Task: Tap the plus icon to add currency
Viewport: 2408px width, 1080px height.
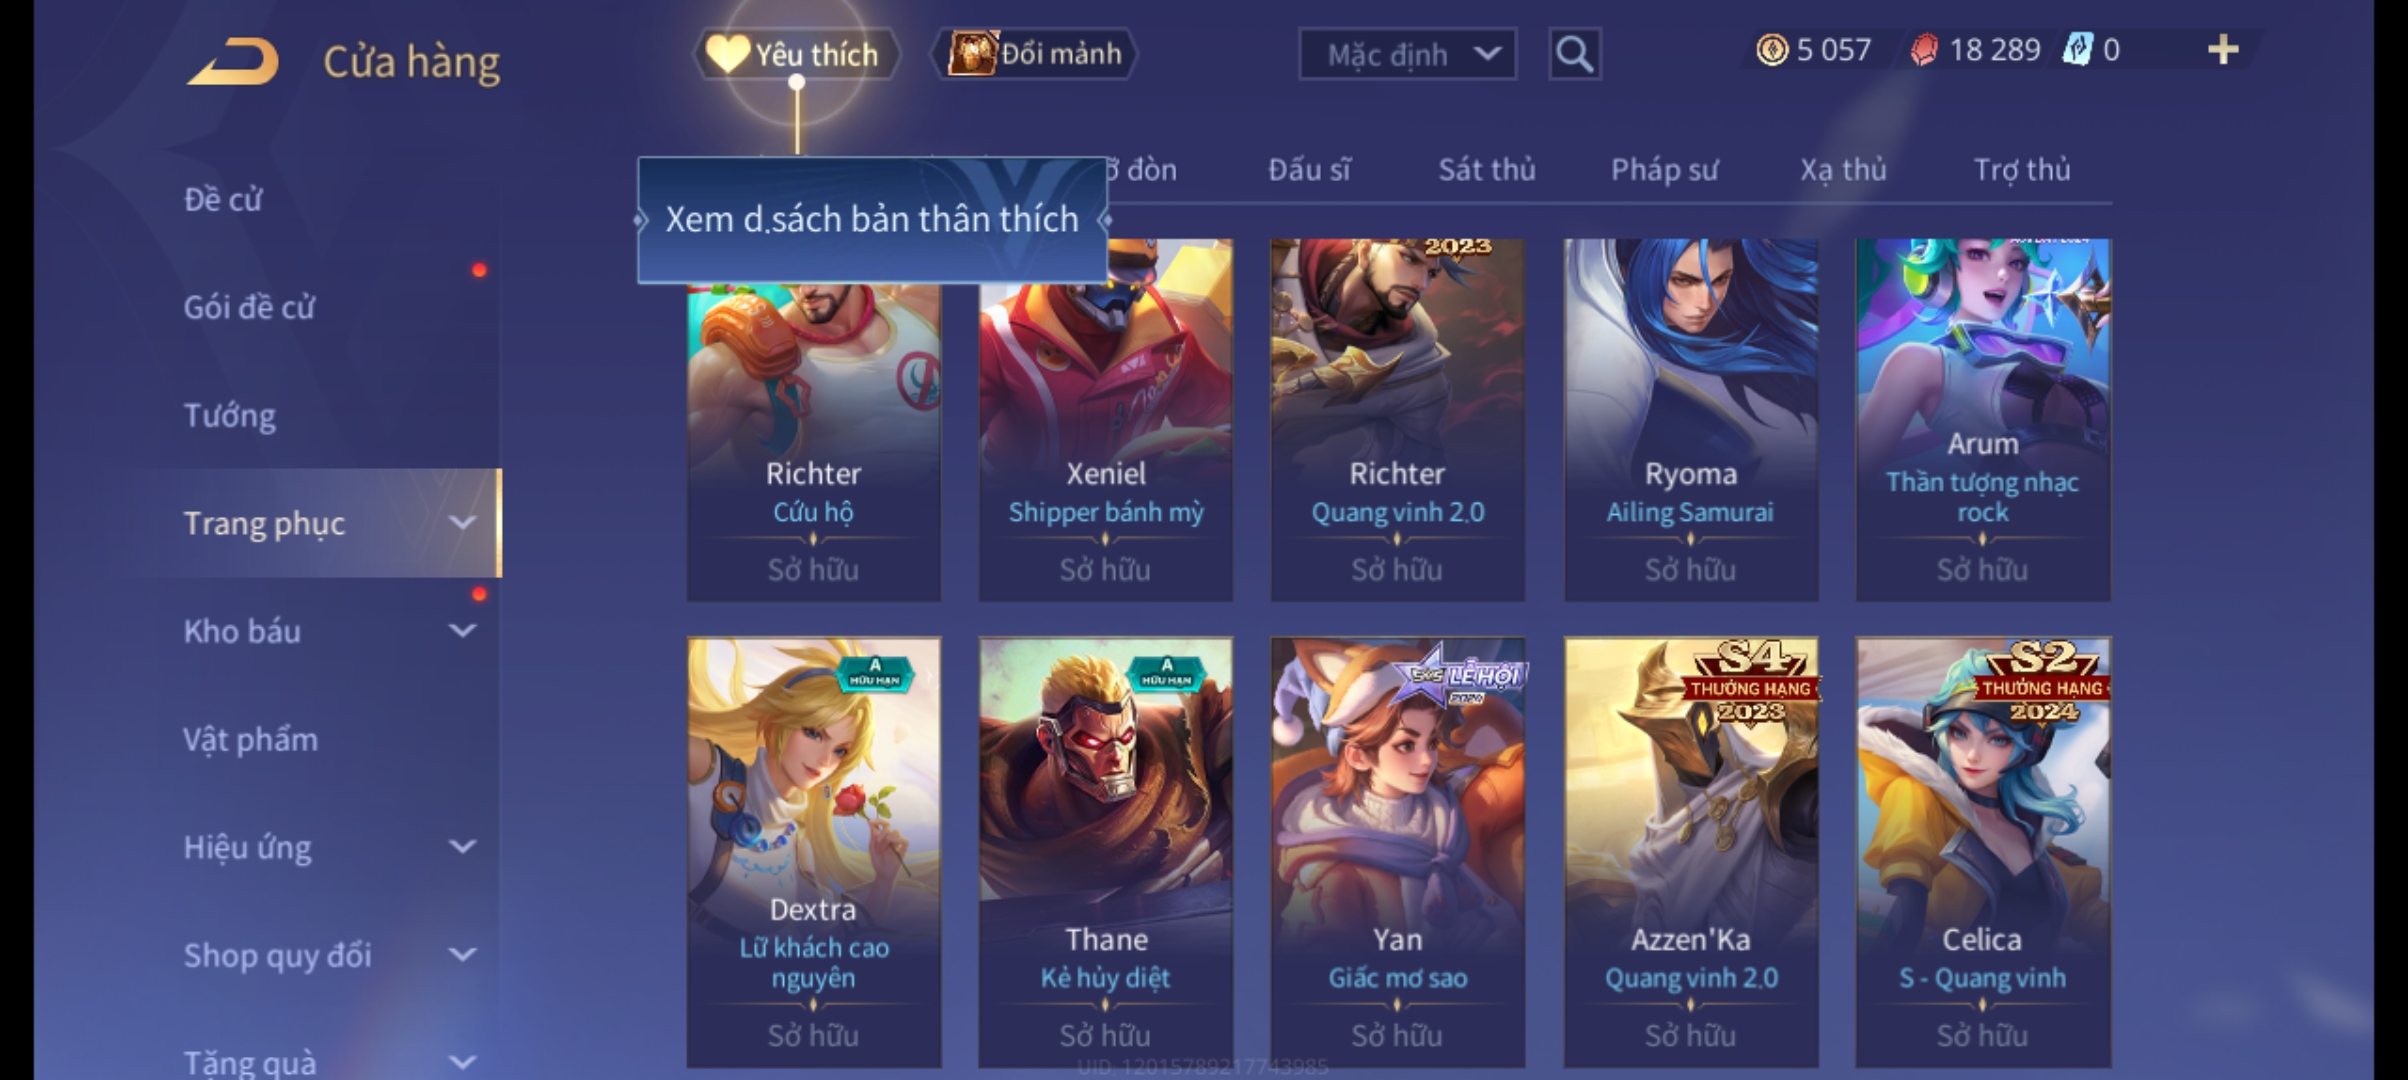Action: point(2222,49)
